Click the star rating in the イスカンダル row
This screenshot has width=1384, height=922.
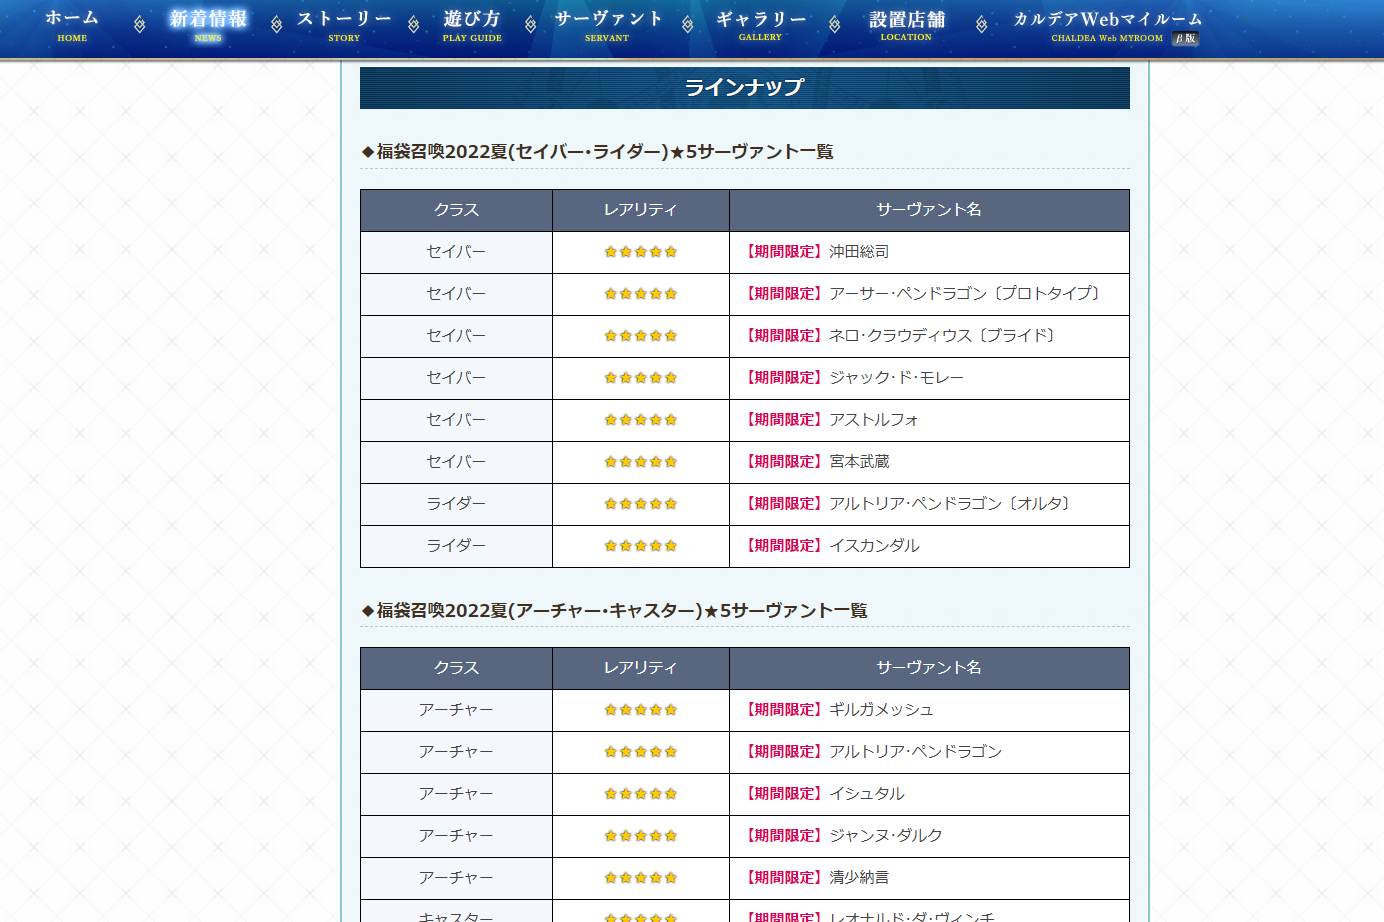640,546
